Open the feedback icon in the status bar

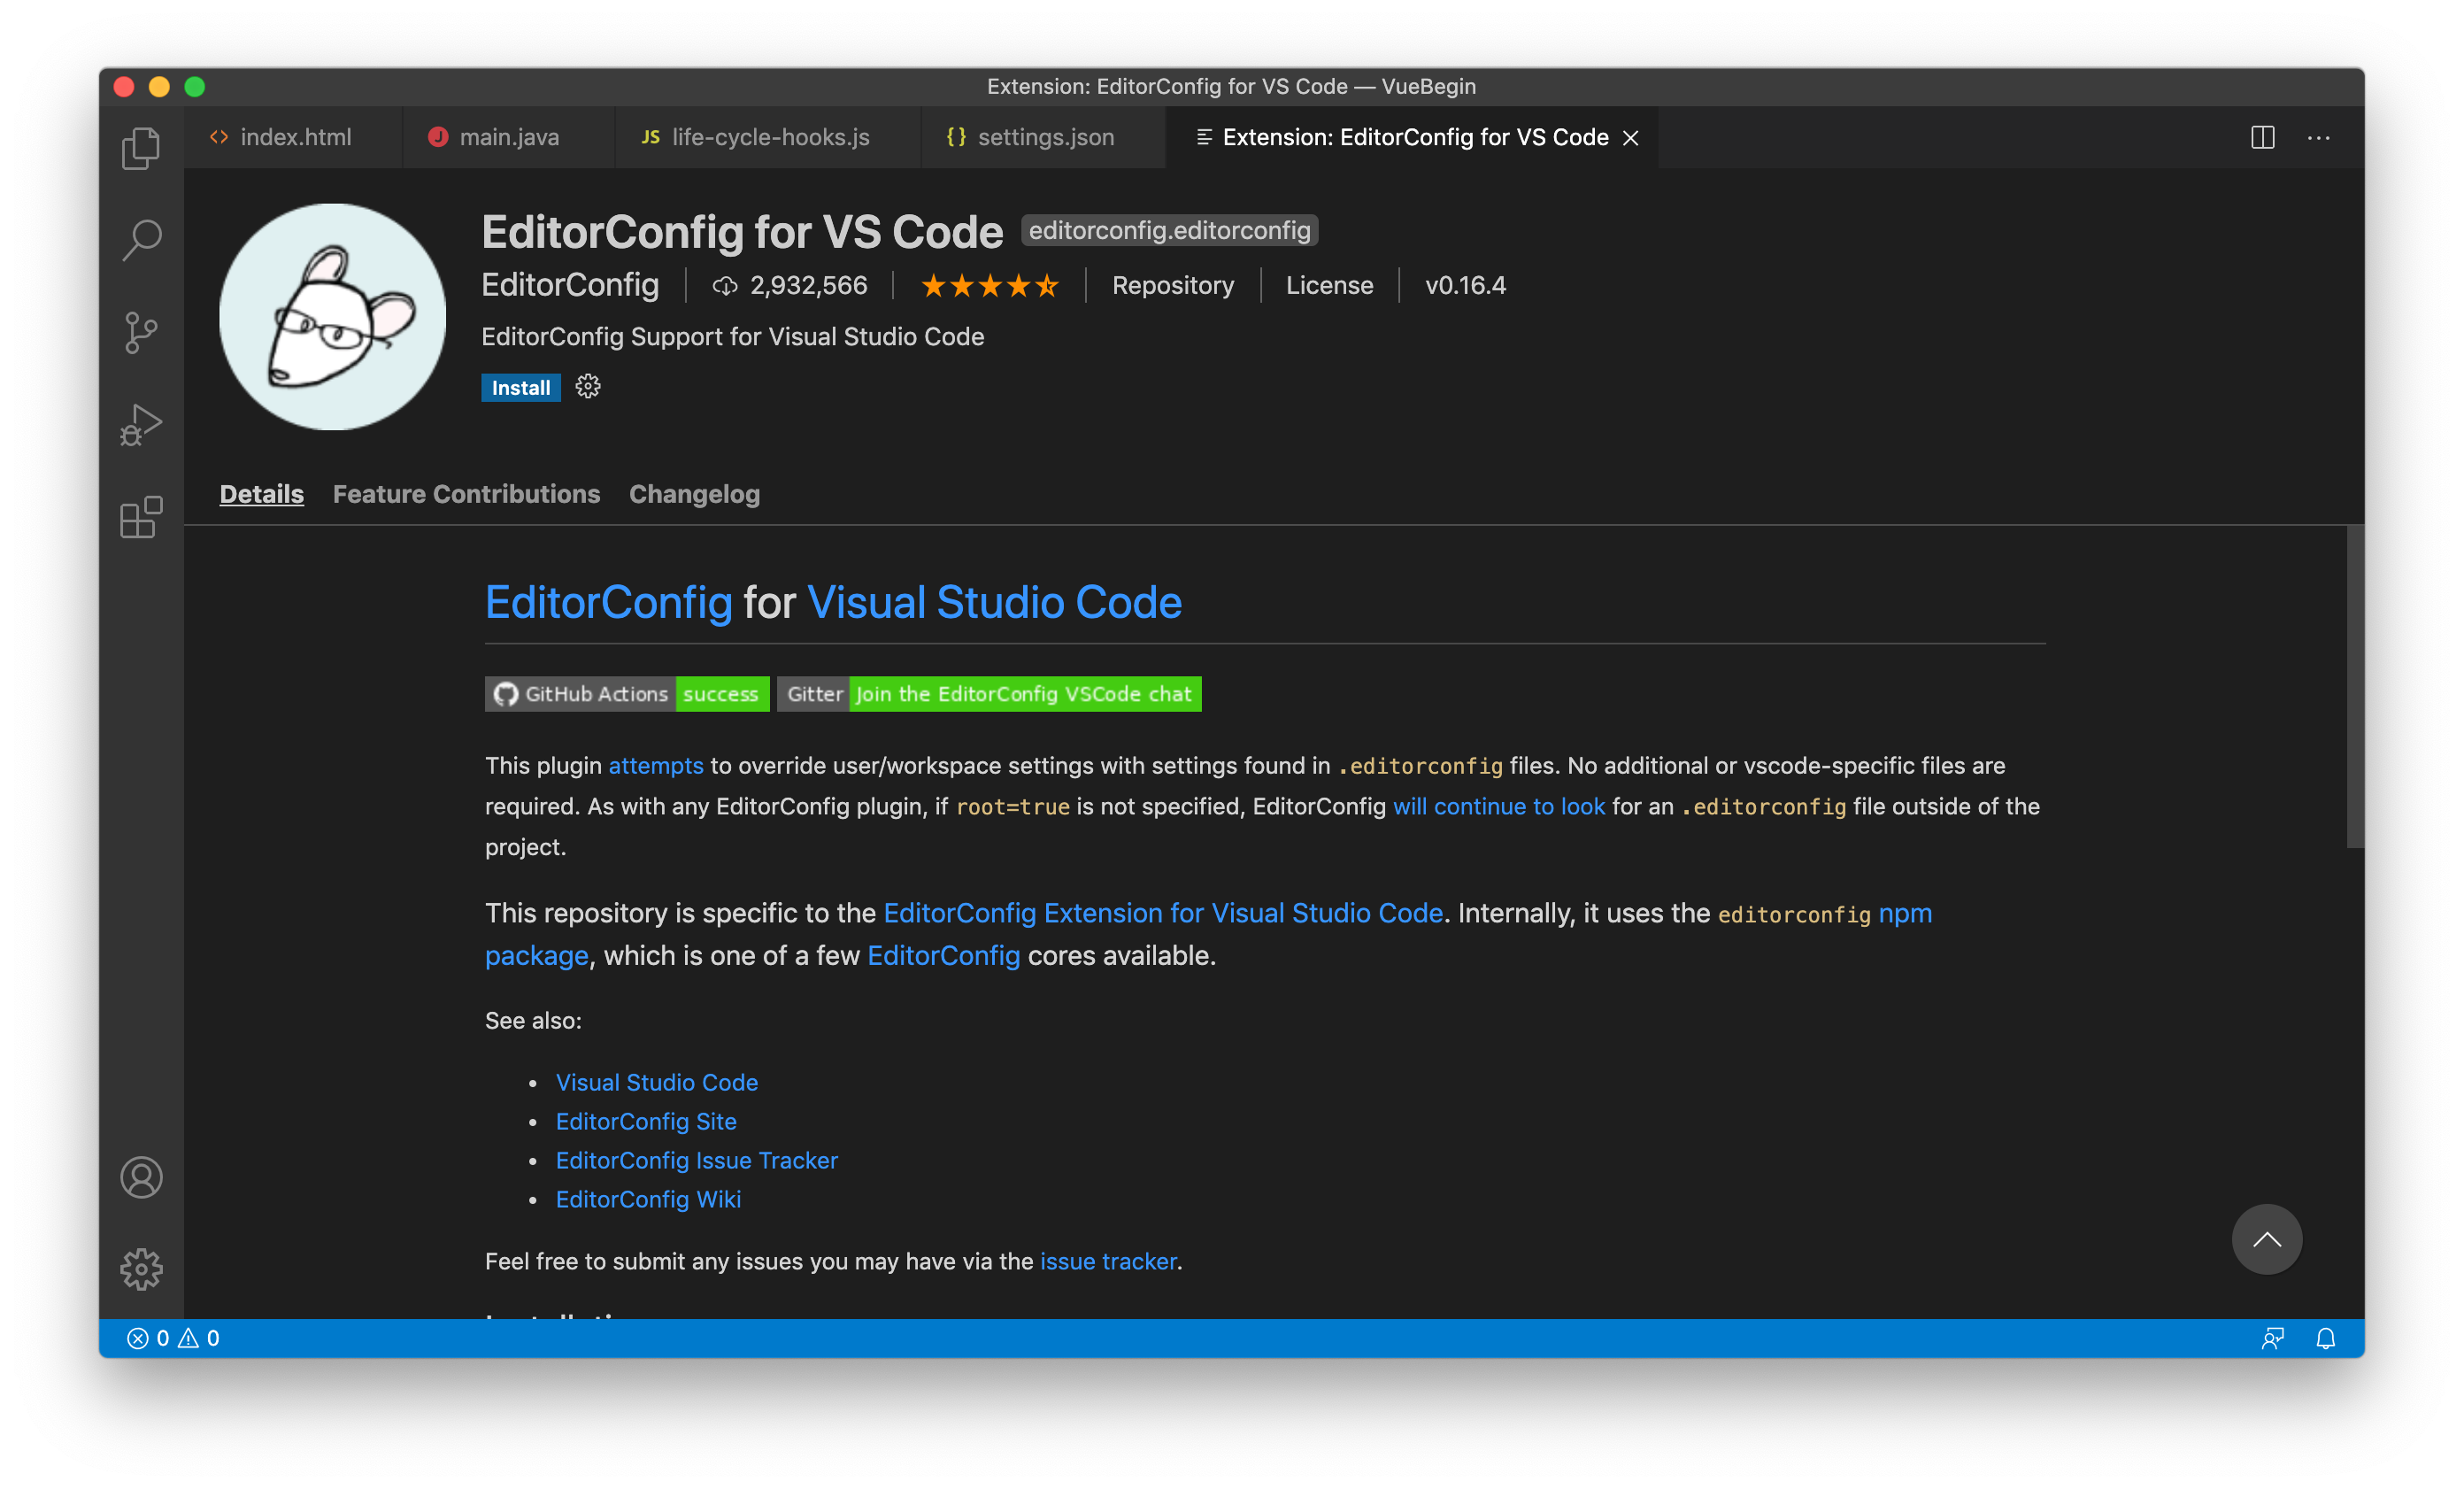click(2272, 1338)
